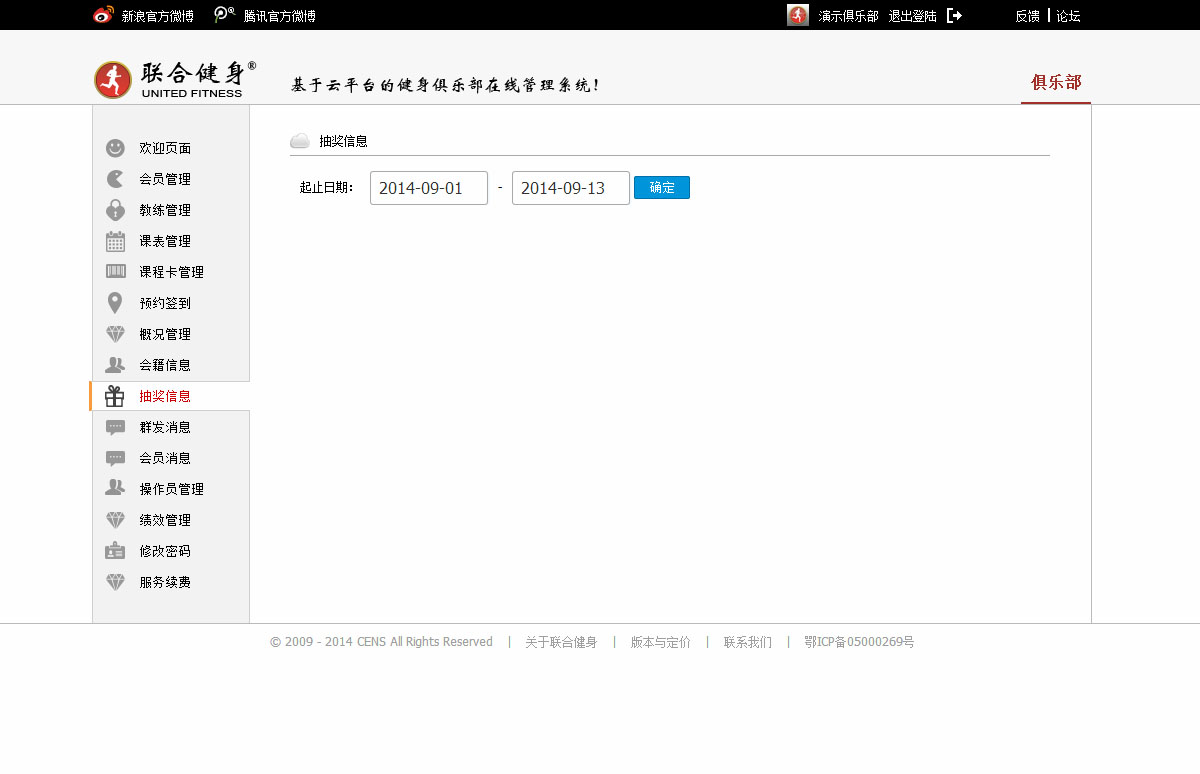Viewport: 1200px width, 774px height.
Task: Go to 群发消息 in the sidebar
Action: (x=165, y=427)
